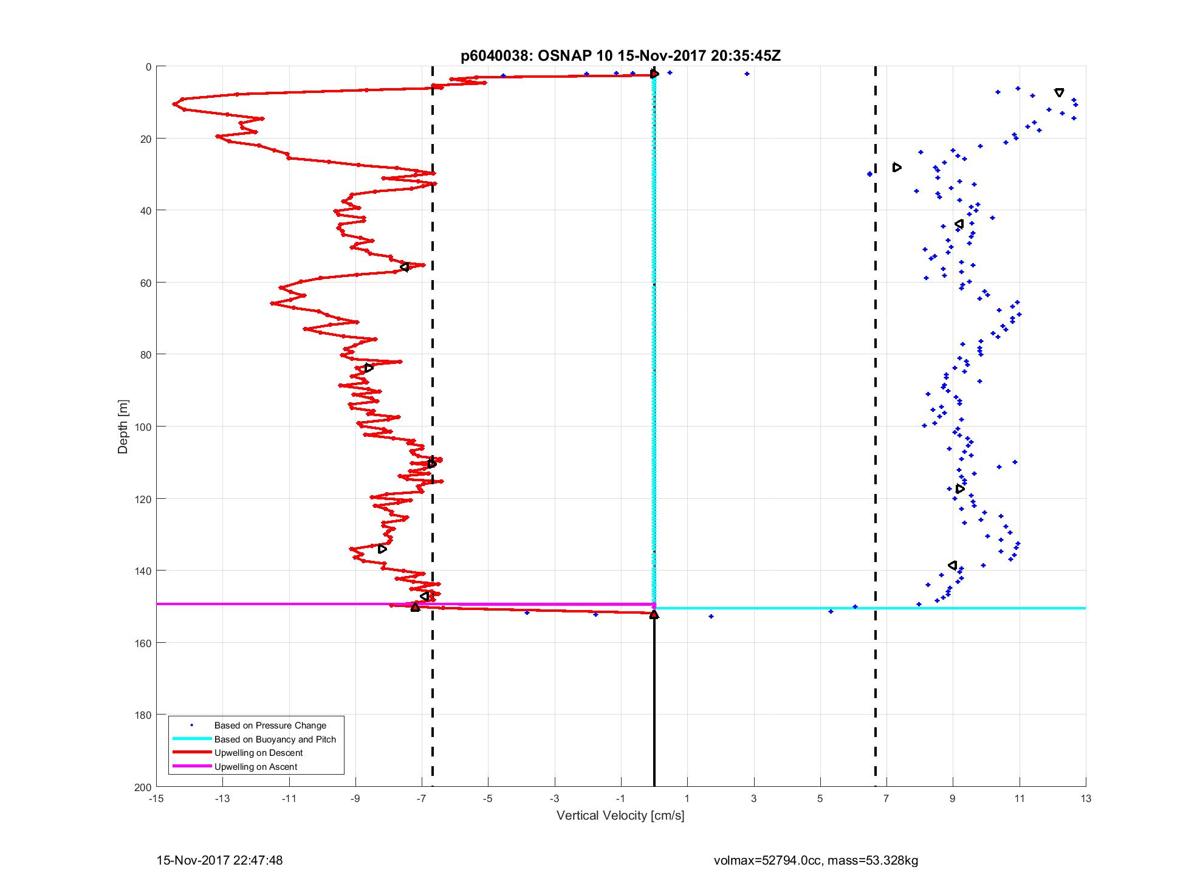
Task: Click the x-axis tick label 5
Action: [820, 799]
